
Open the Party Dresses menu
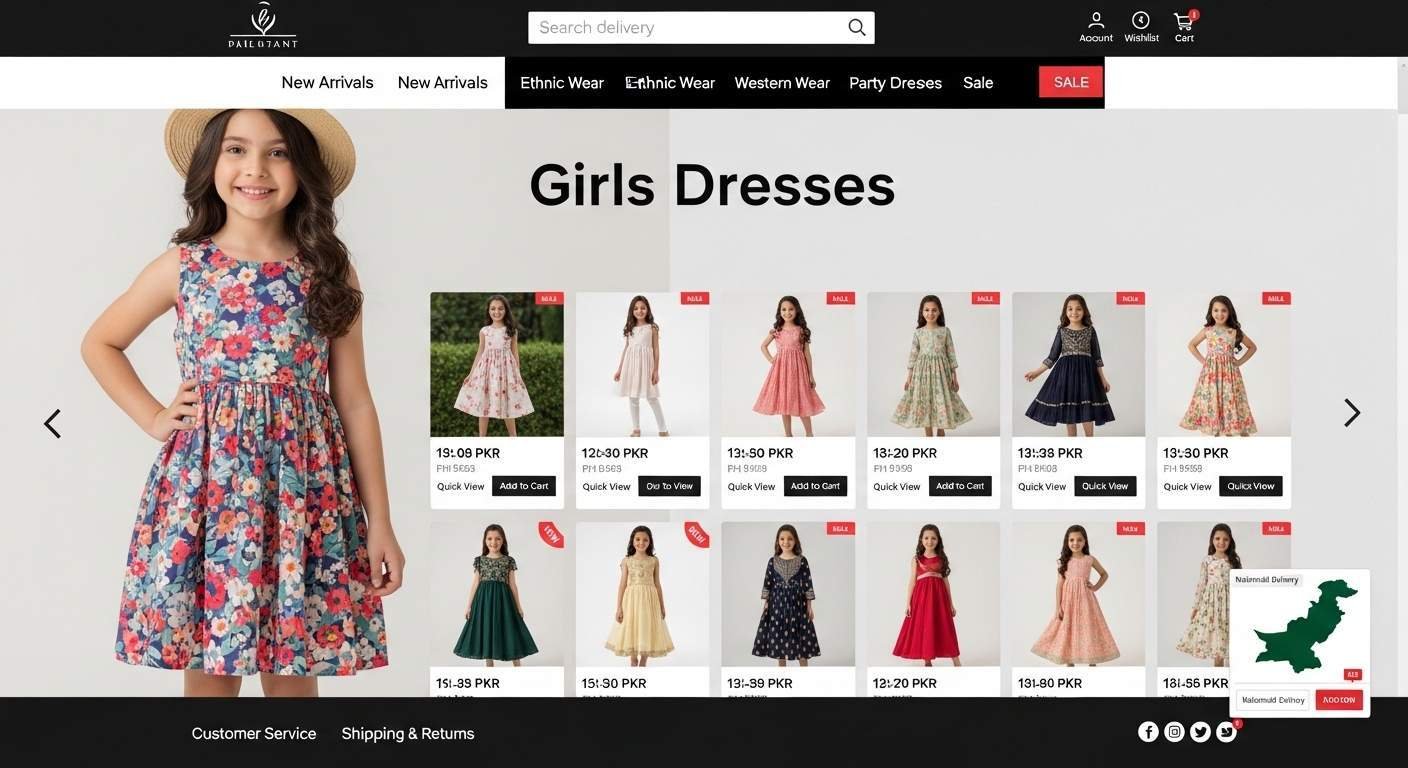tap(895, 82)
